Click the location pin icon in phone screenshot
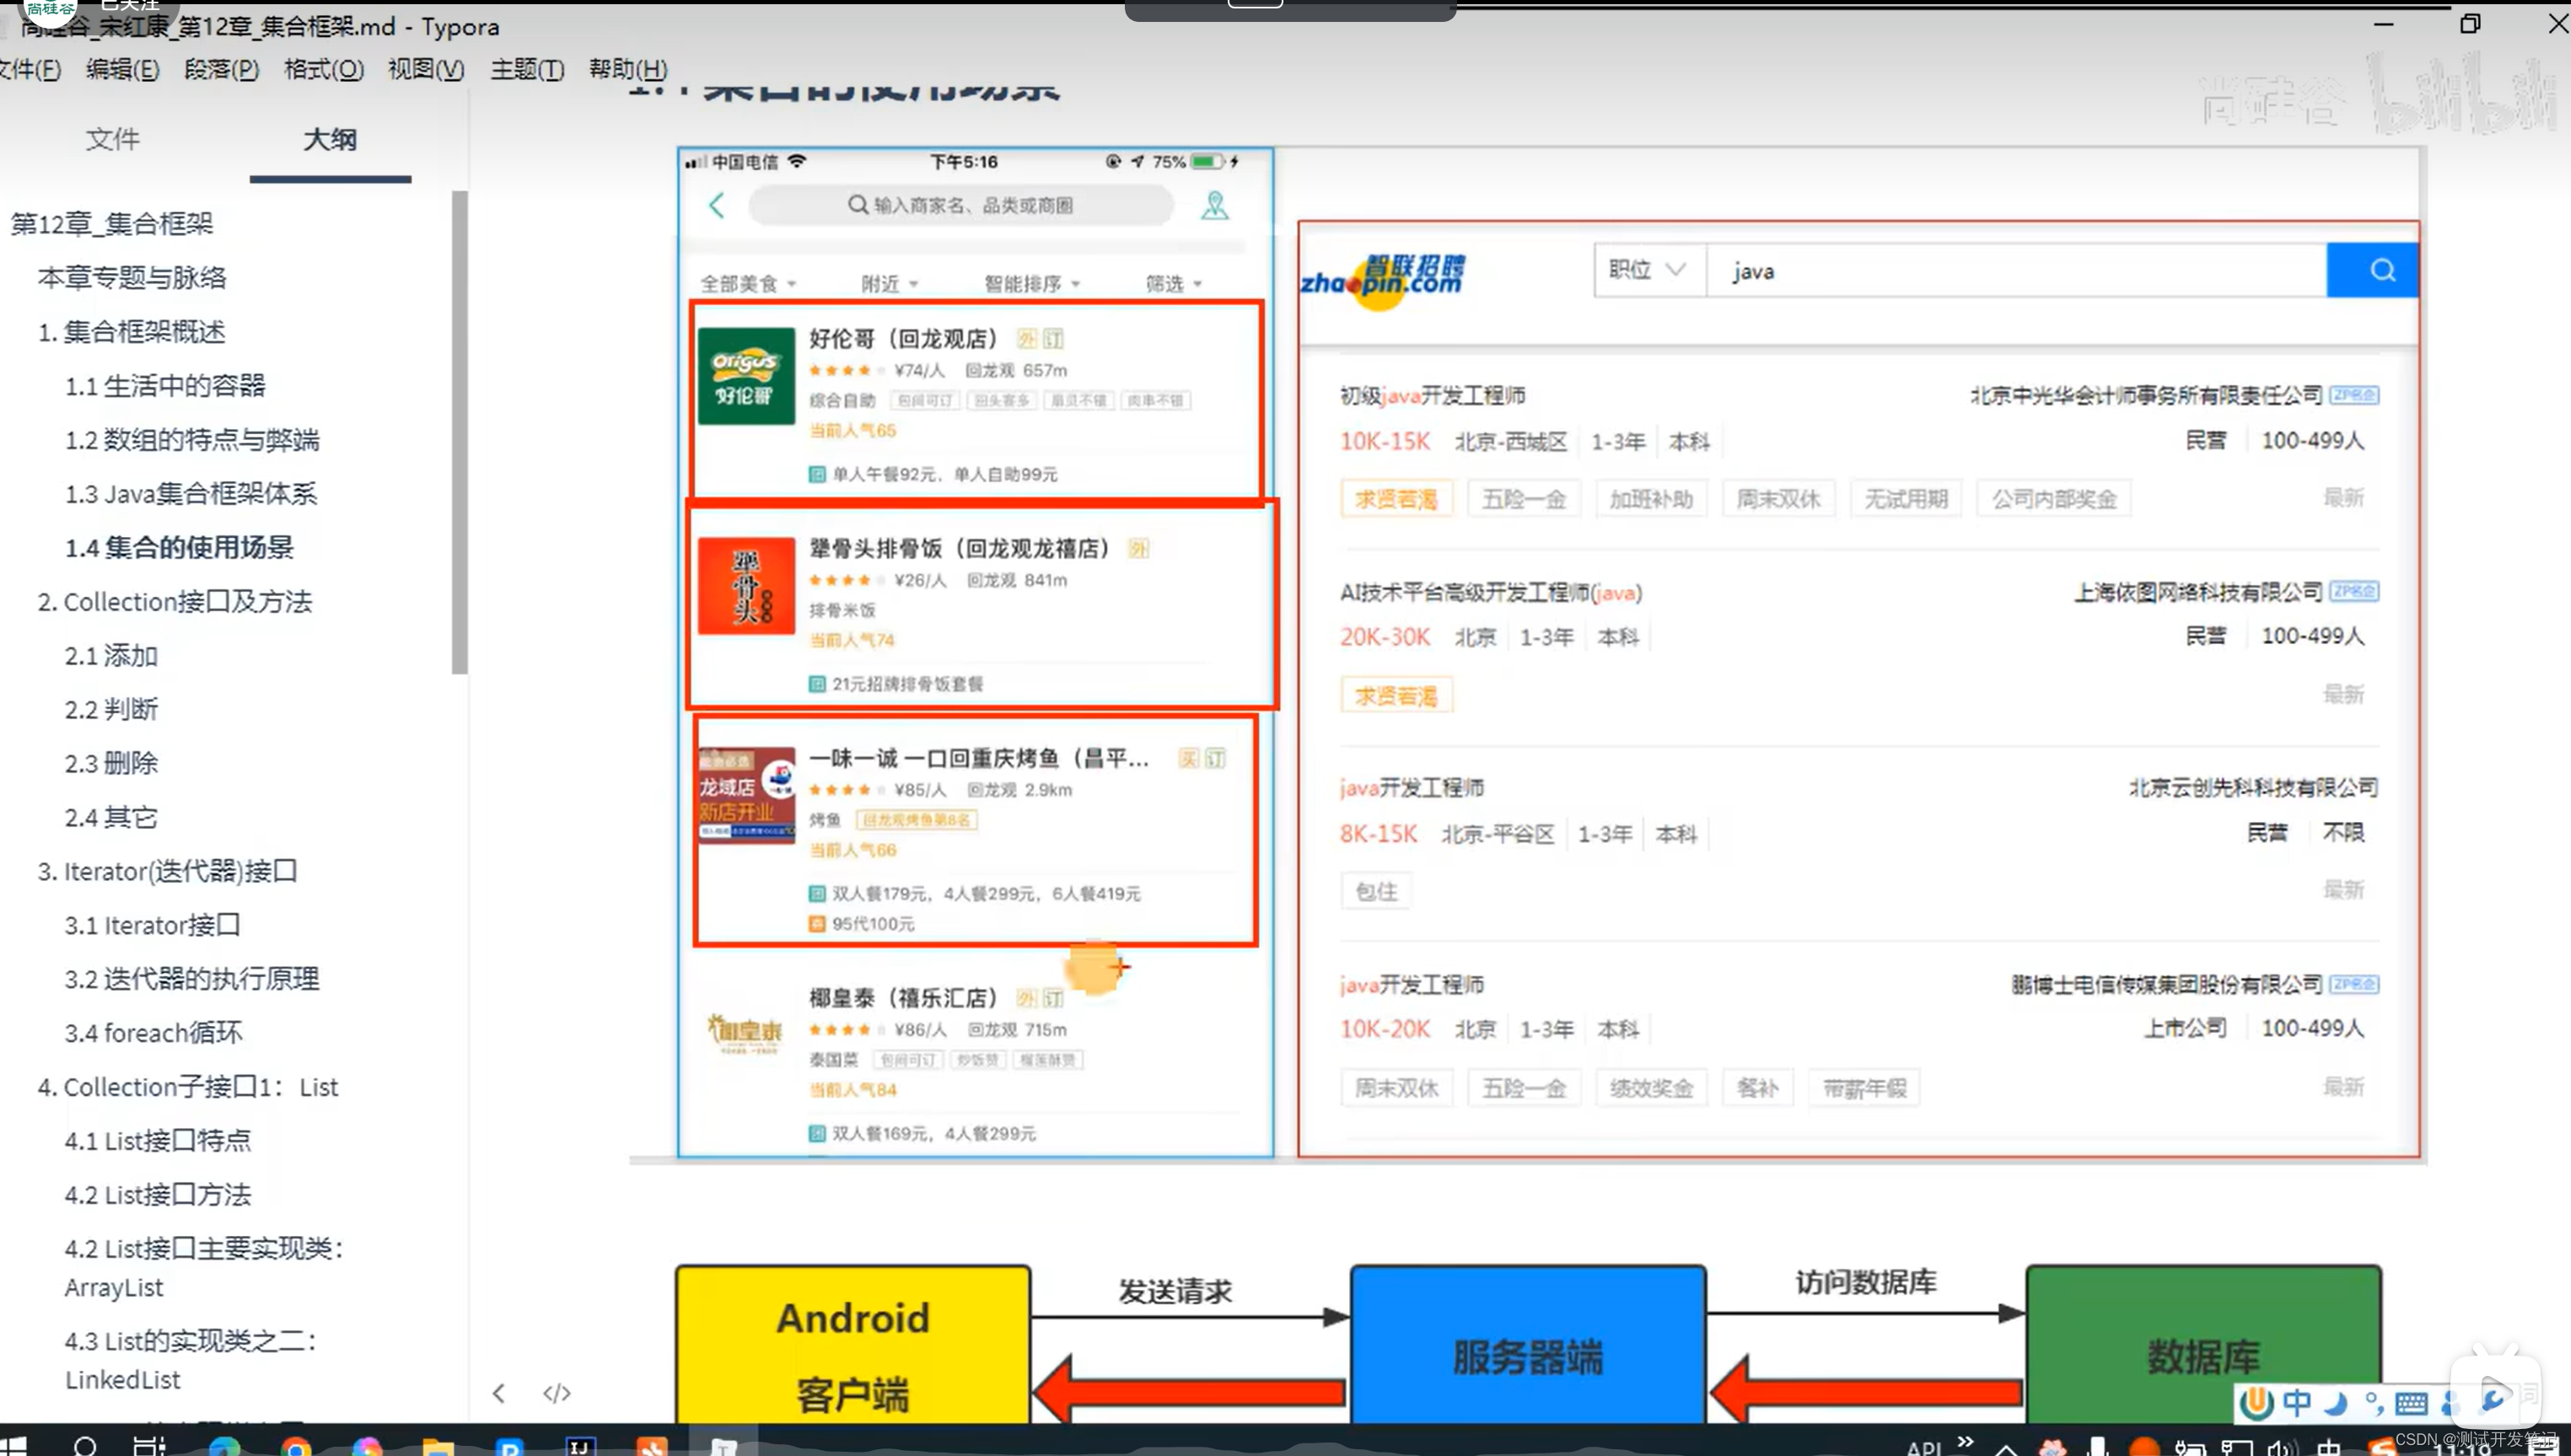 click(1214, 205)
